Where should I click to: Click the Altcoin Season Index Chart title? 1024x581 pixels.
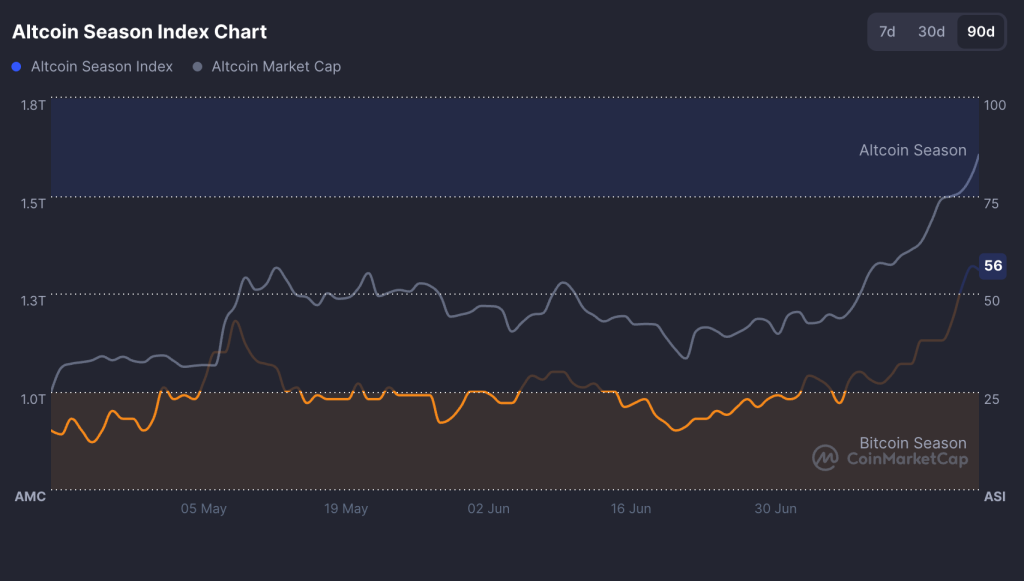138,31
